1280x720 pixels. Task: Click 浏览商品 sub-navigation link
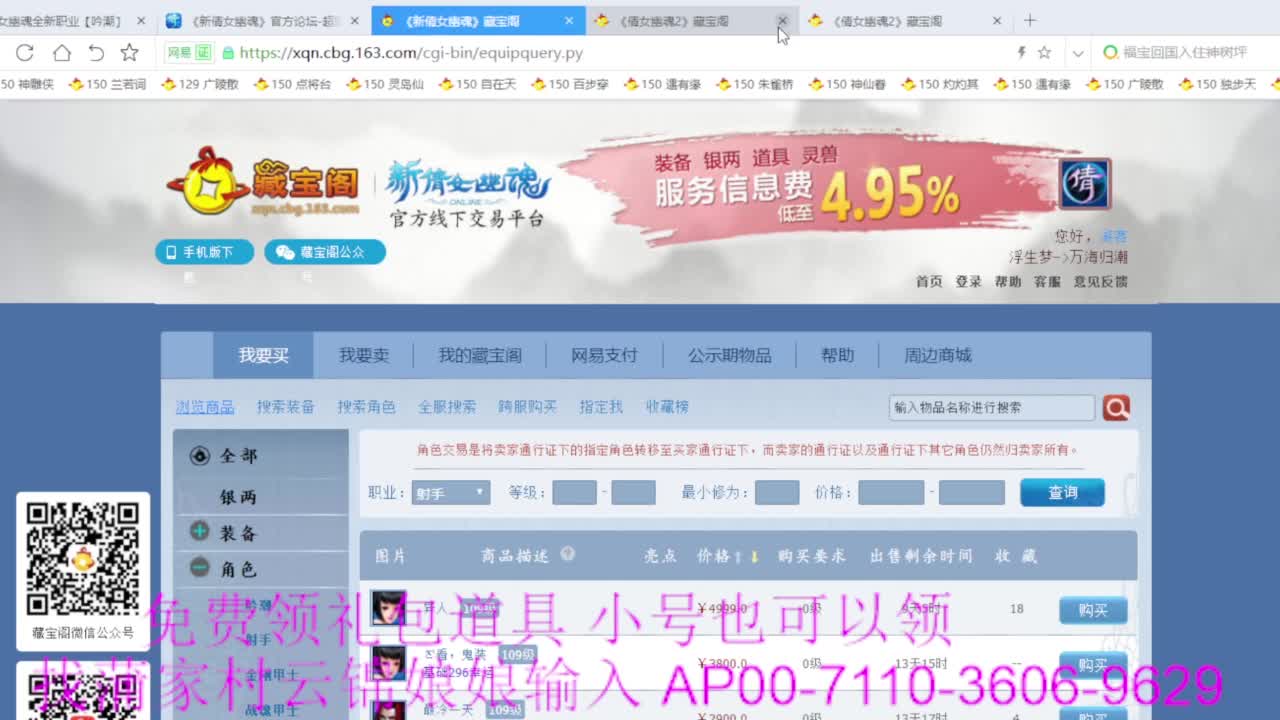[x=205, y=407]
